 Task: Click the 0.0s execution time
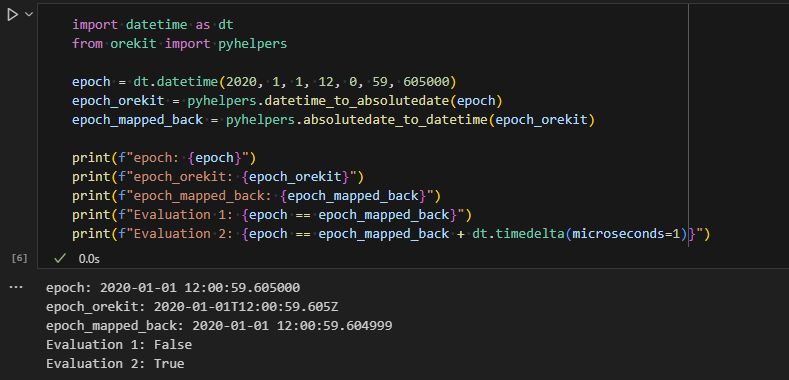[89, 259]
